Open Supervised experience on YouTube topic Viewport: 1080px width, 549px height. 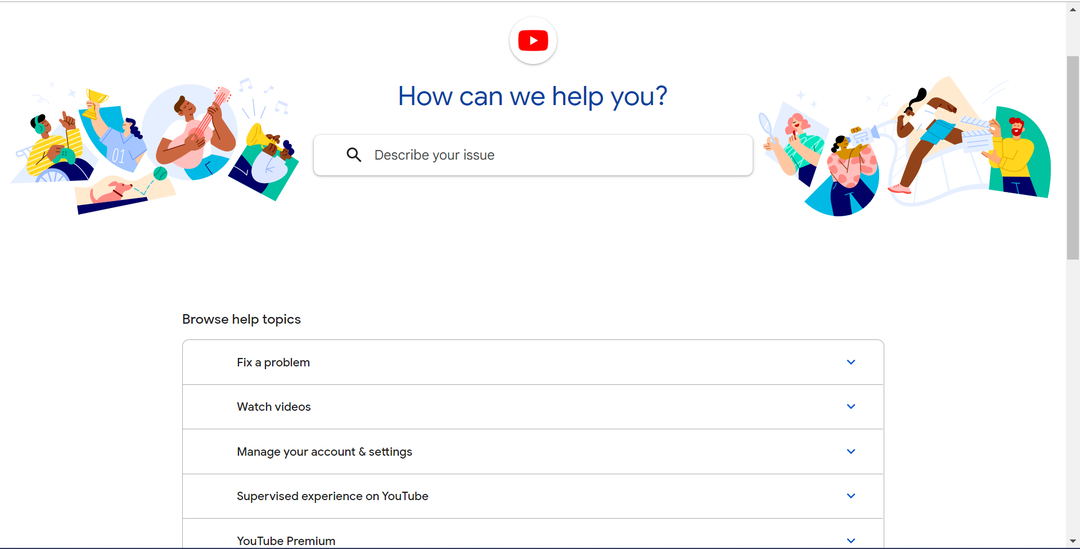pos(533,496)
